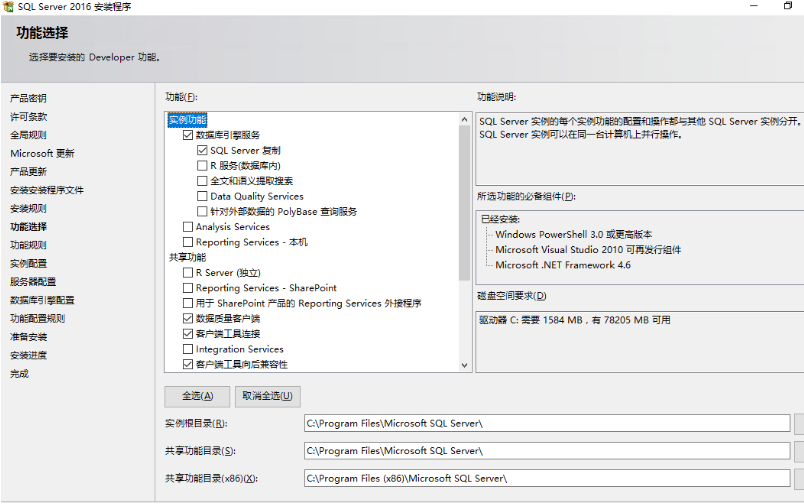
Task: Select the 实例功能 tree heading
Action: [187, 120]
